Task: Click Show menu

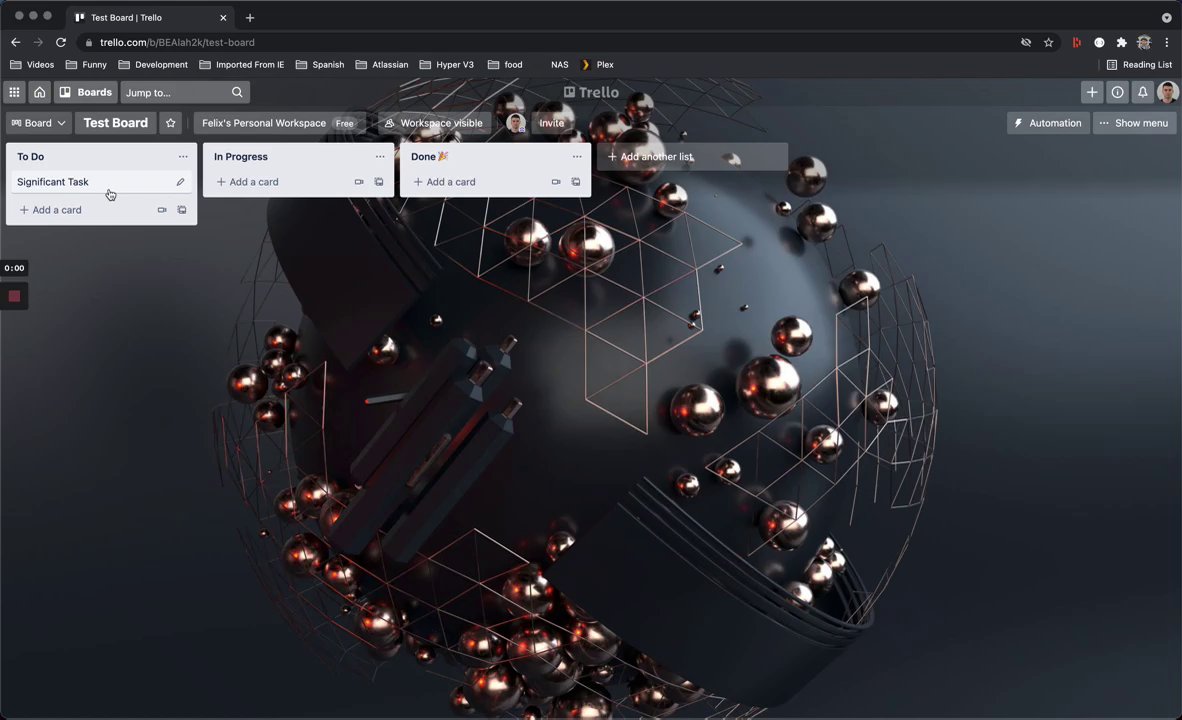Action: point(1134,123)
